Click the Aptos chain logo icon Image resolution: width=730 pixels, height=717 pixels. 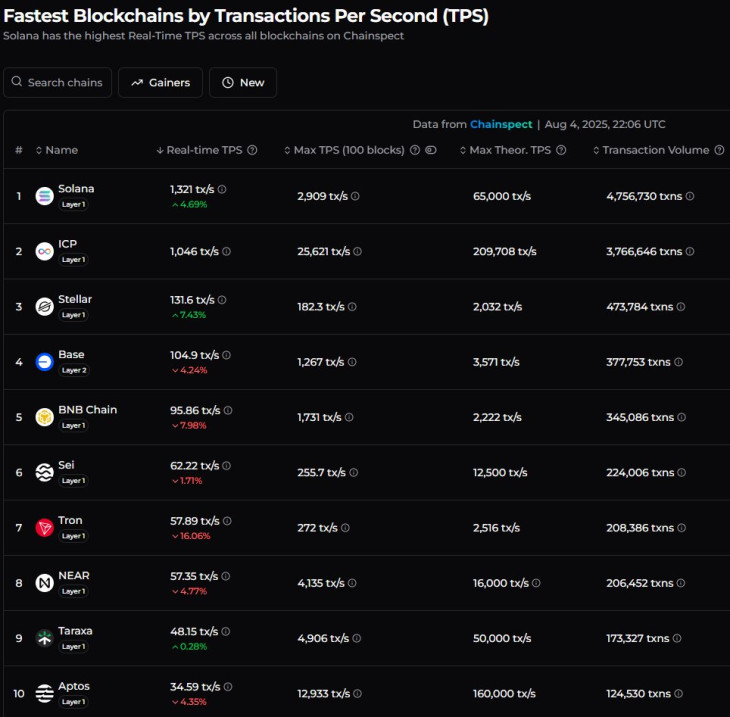45,693
